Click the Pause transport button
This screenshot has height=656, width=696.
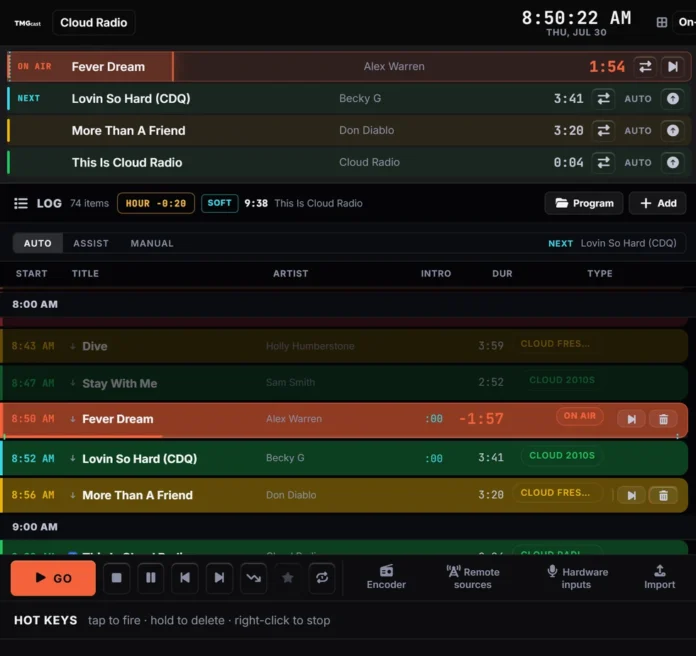point(151,578)
